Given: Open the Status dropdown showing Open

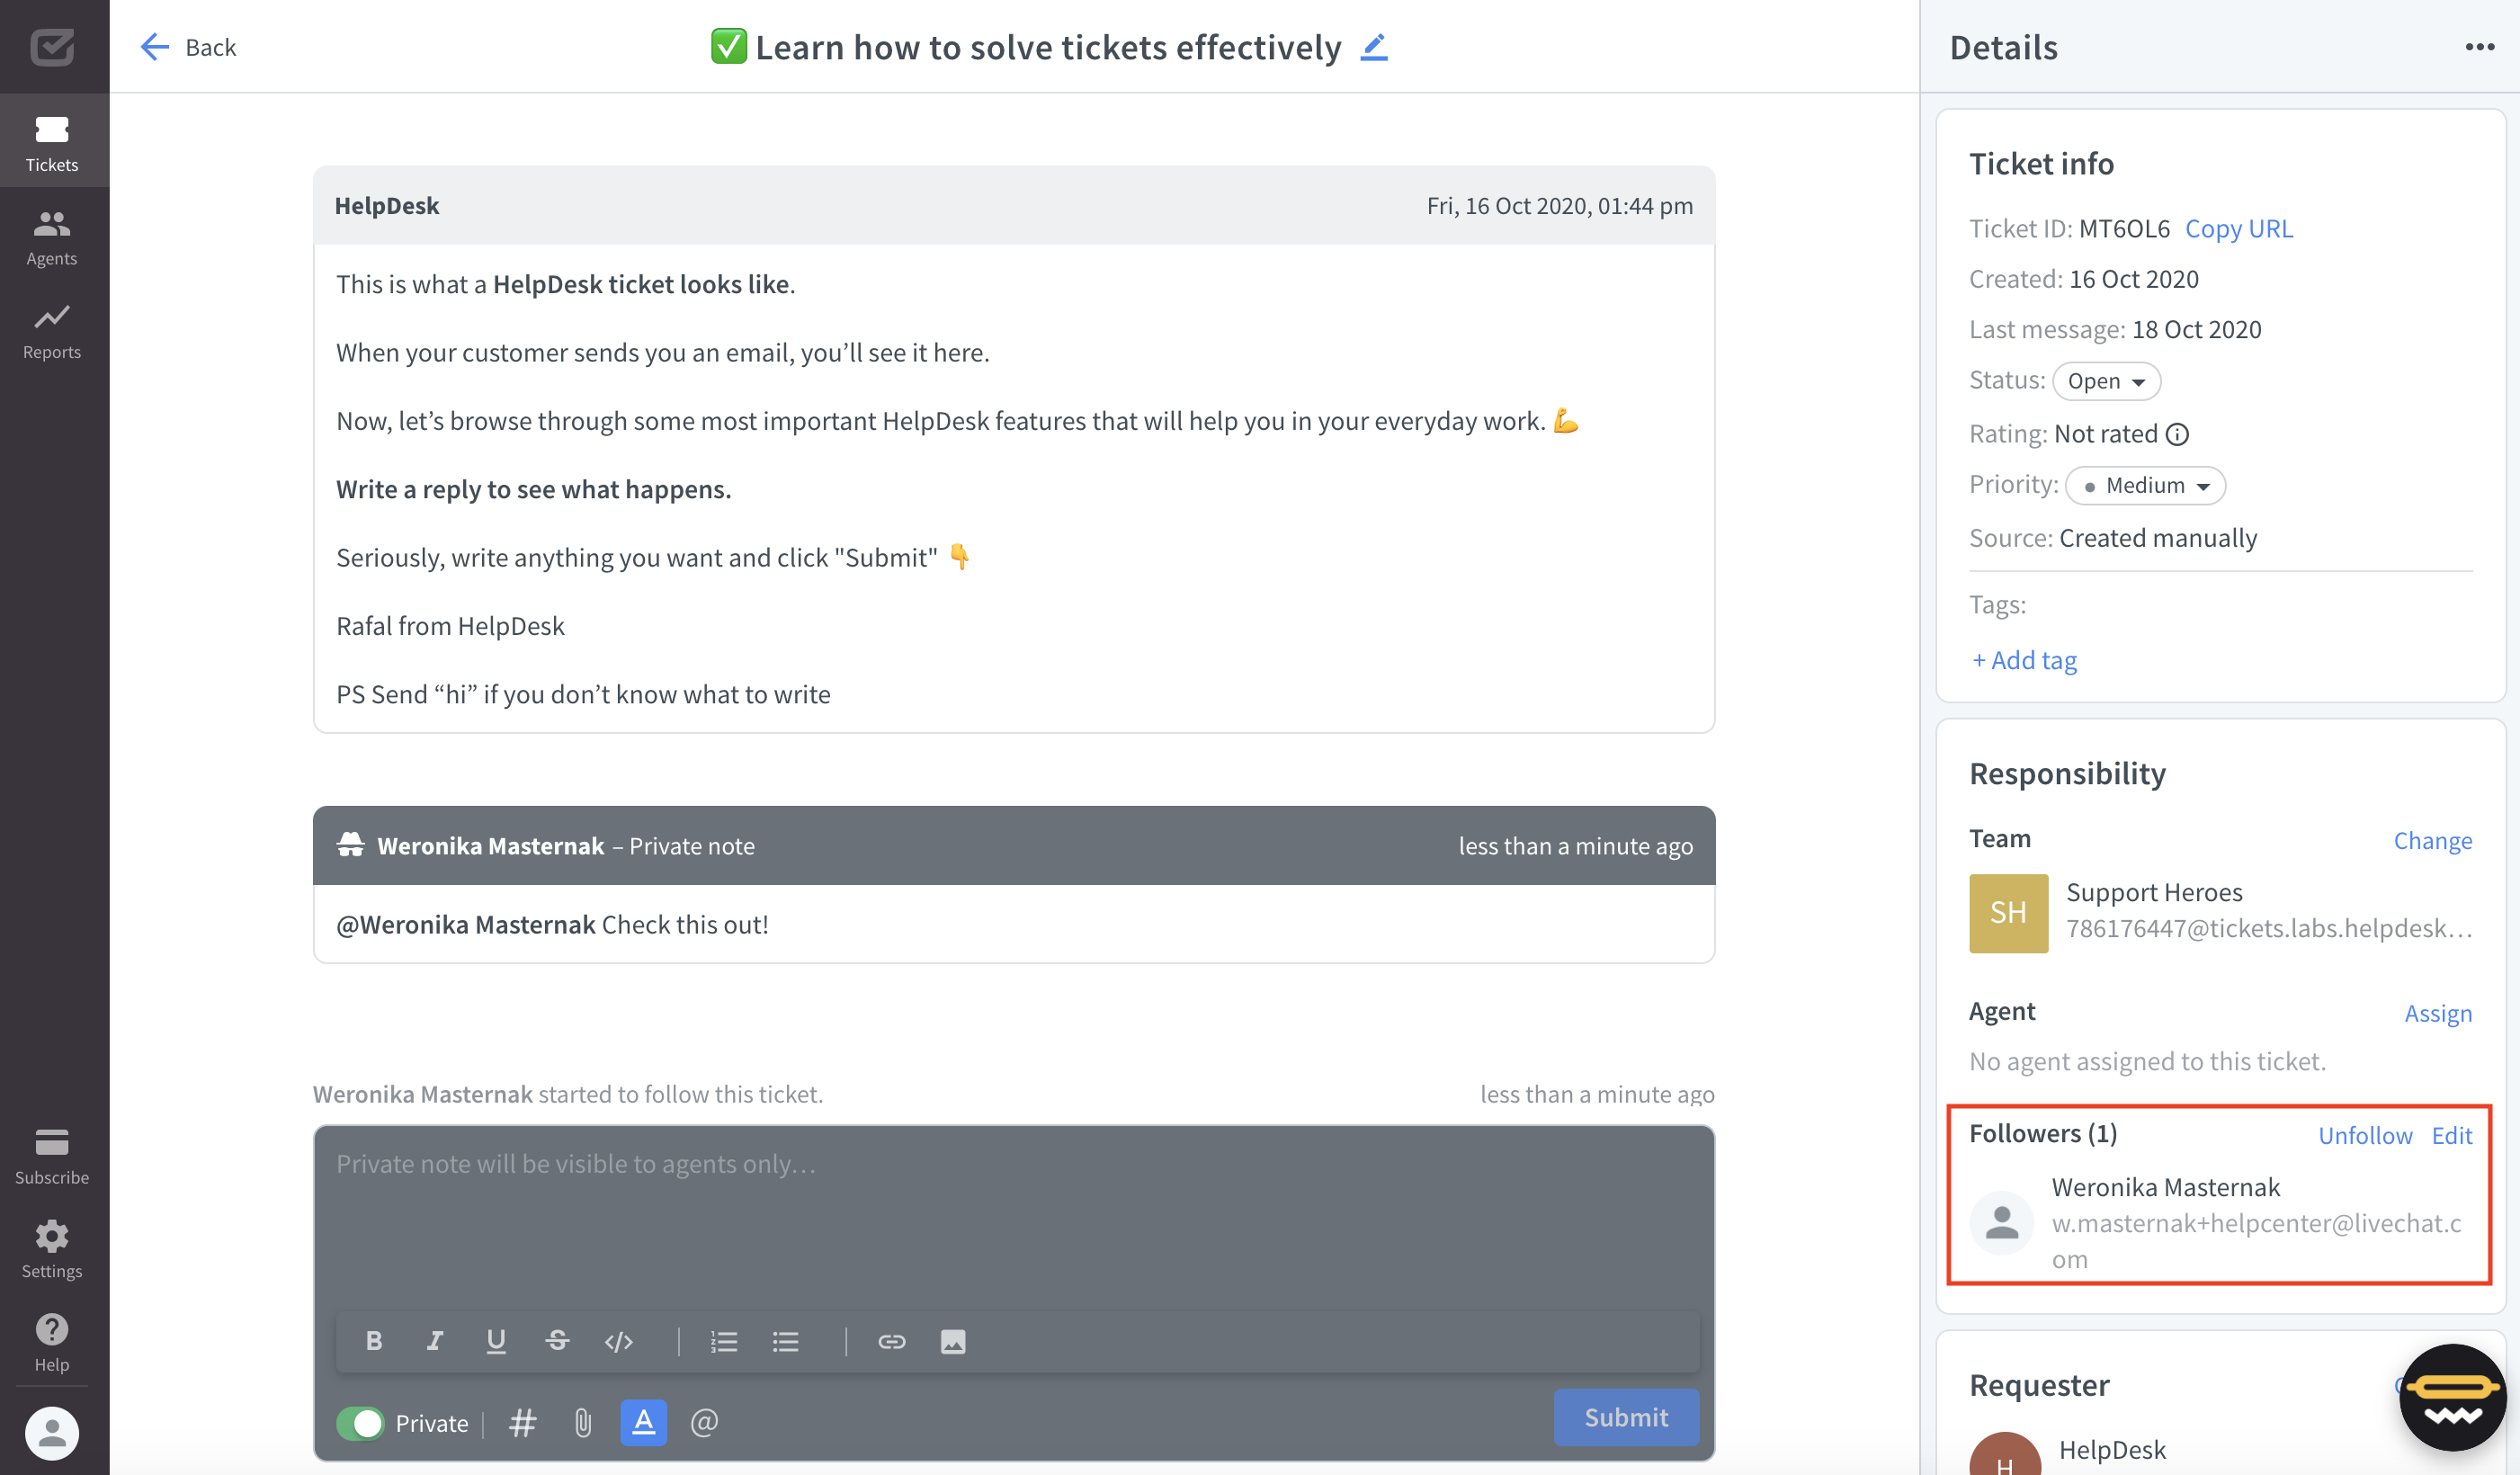Looking at the screenshot, I should coord(2106,381).
